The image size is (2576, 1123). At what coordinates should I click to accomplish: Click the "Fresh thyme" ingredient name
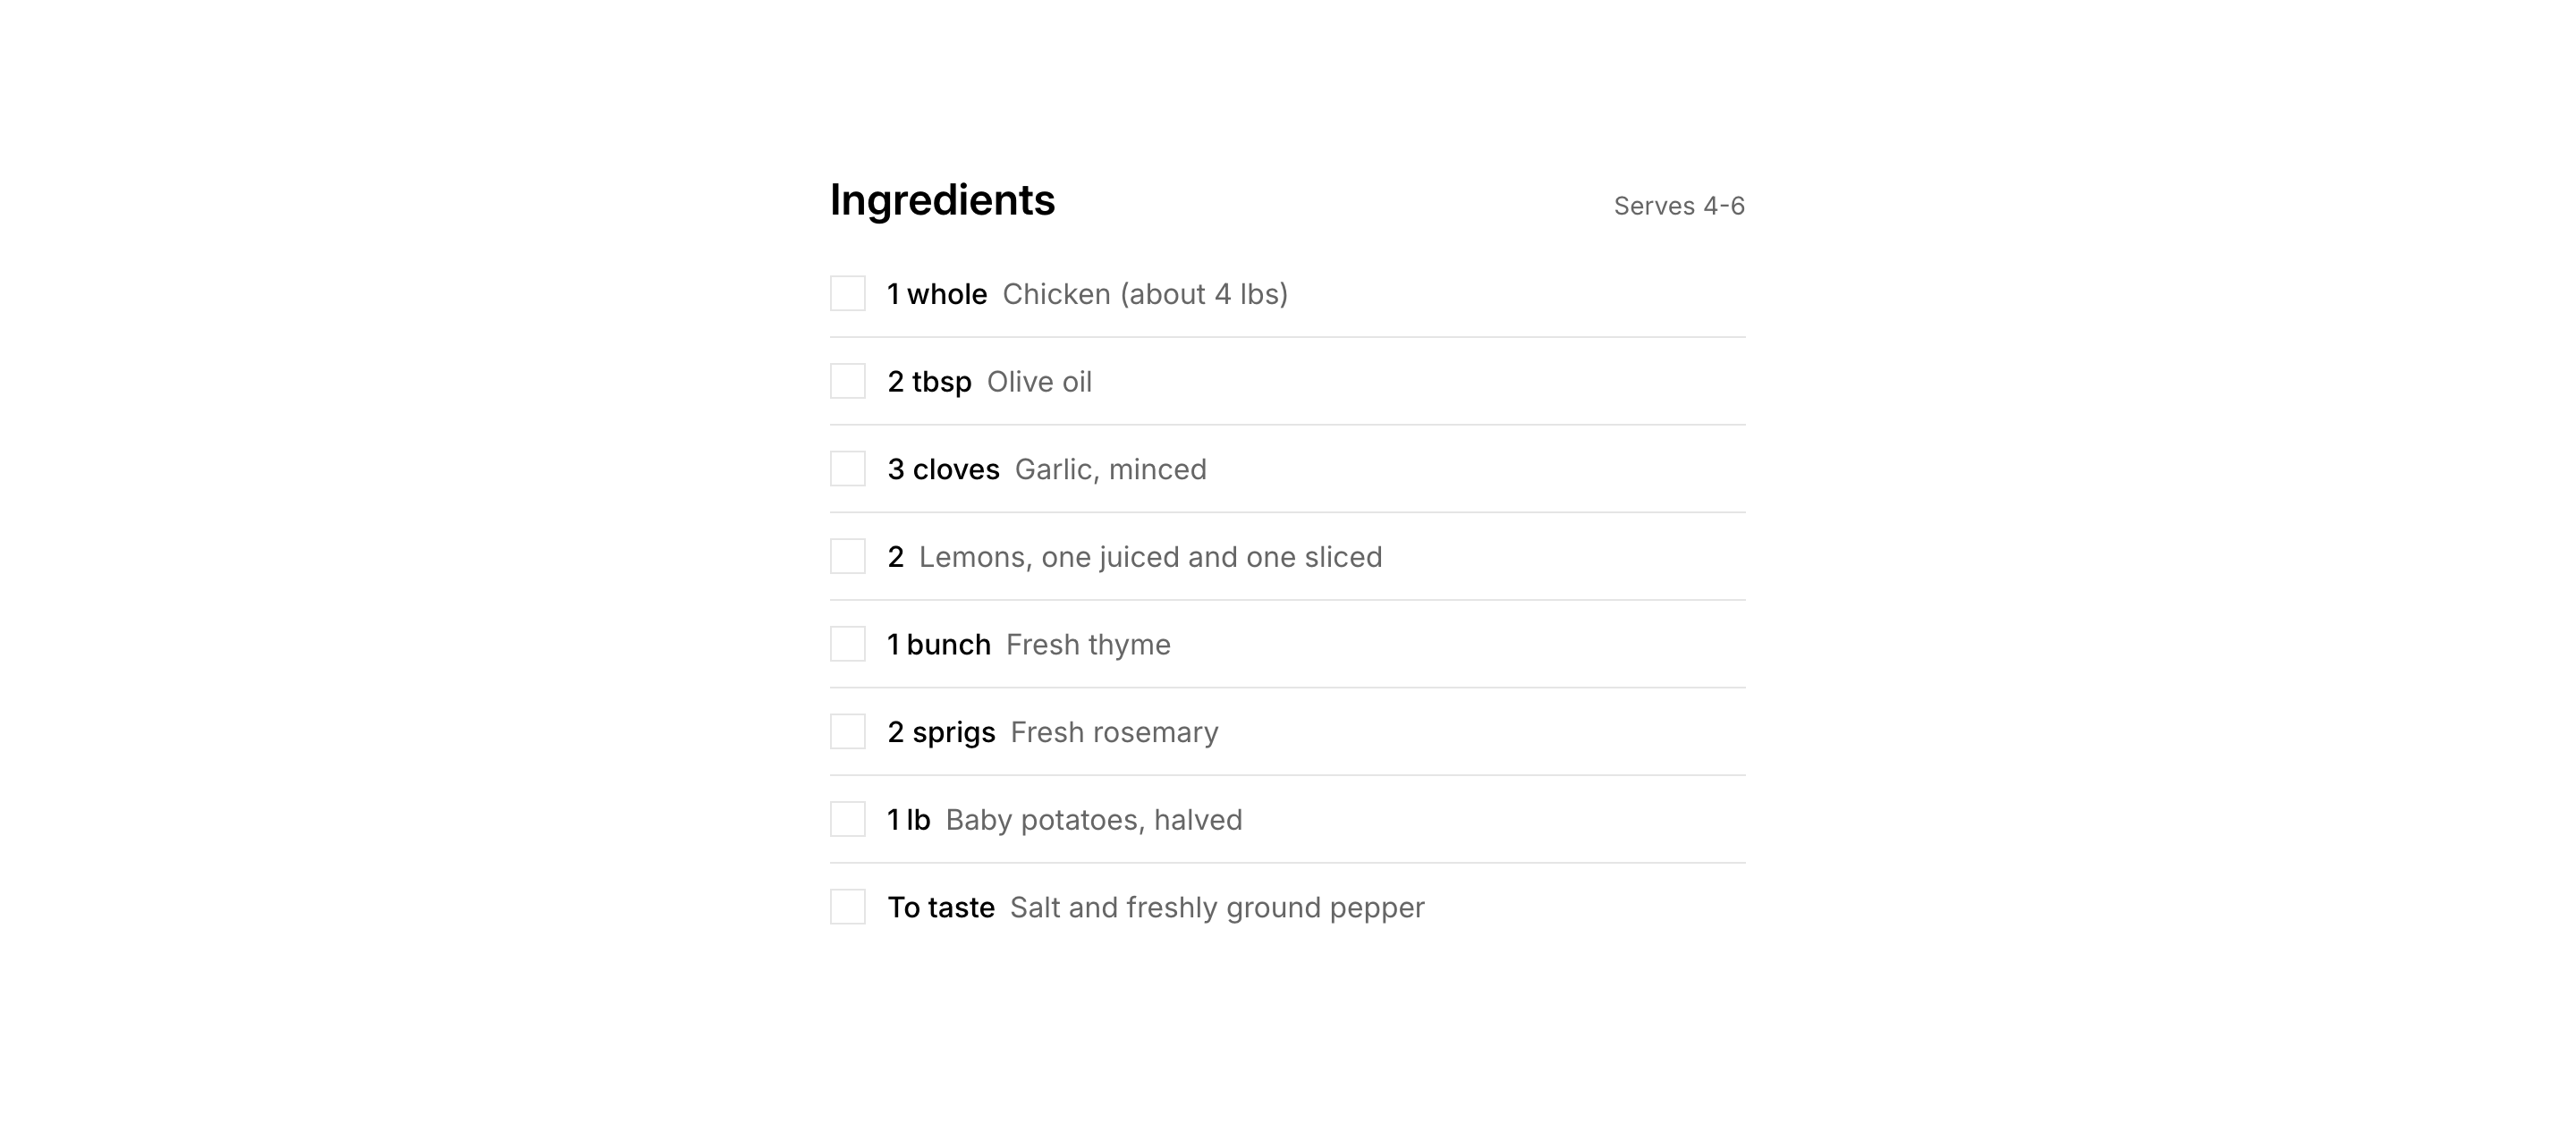pos(1088,645)
